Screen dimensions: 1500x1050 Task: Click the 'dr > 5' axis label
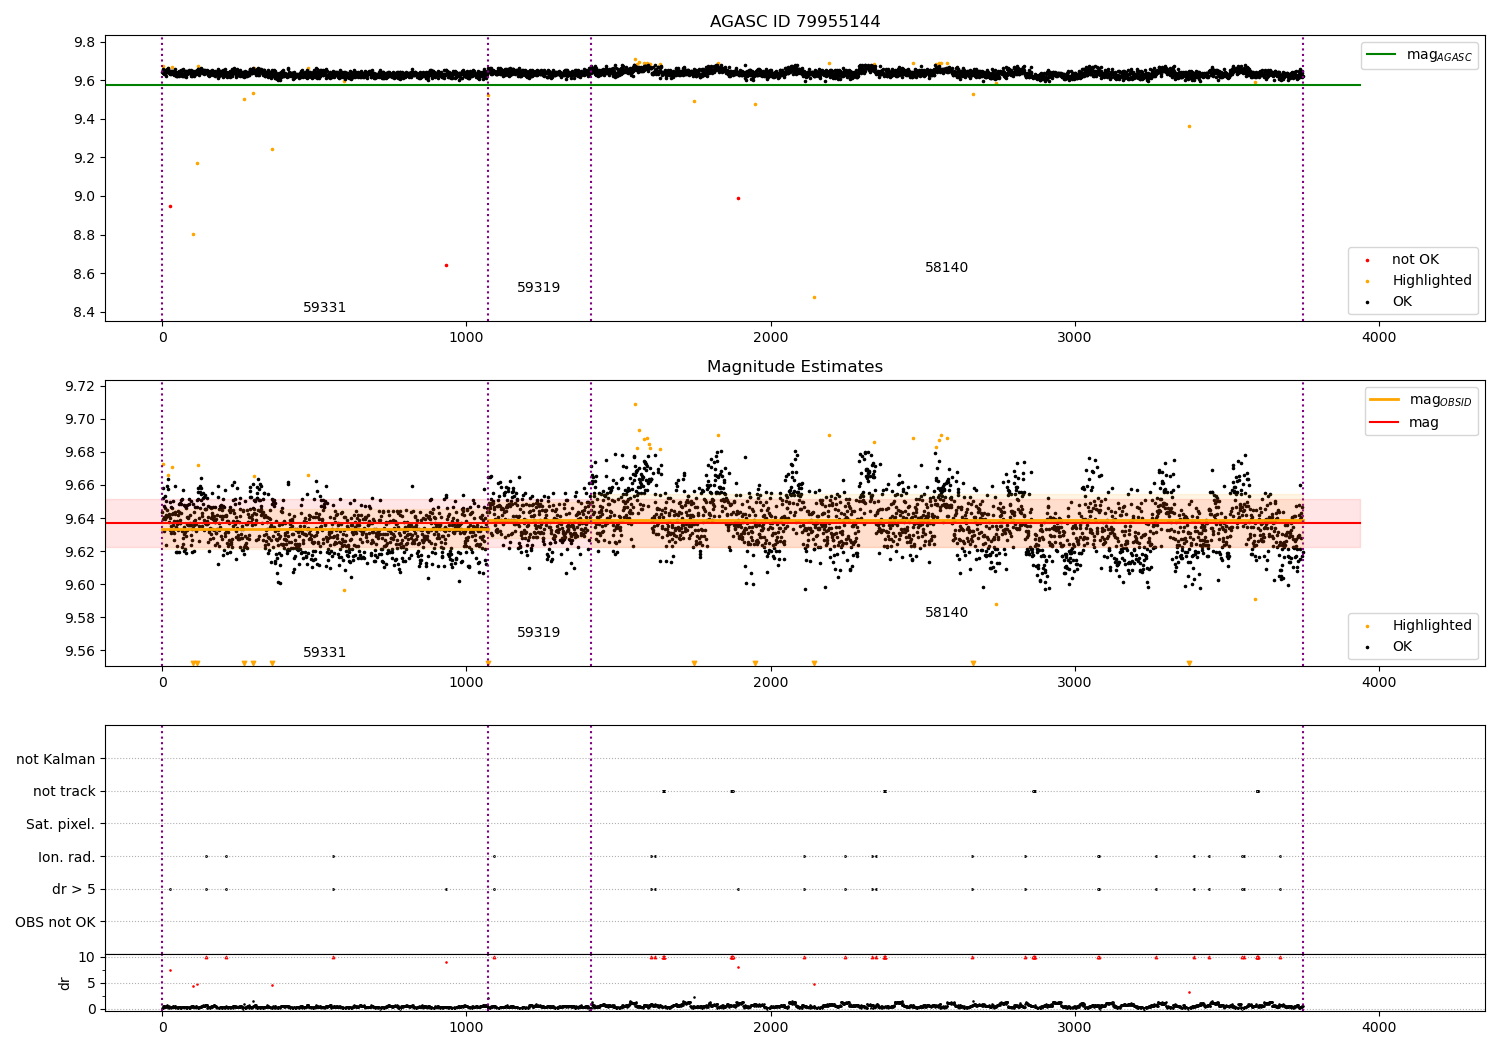pyautogui.click(x=74, y=890)
